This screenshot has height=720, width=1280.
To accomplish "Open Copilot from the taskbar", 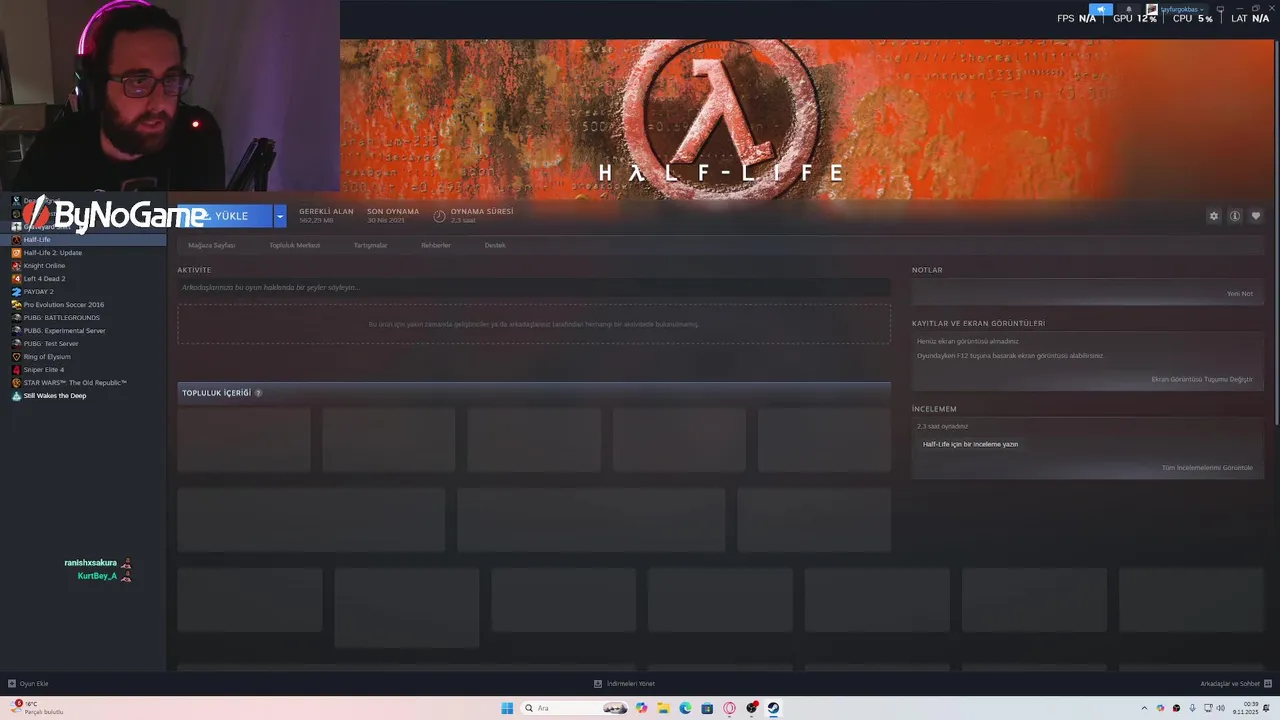I will click(x=641, y=708).
